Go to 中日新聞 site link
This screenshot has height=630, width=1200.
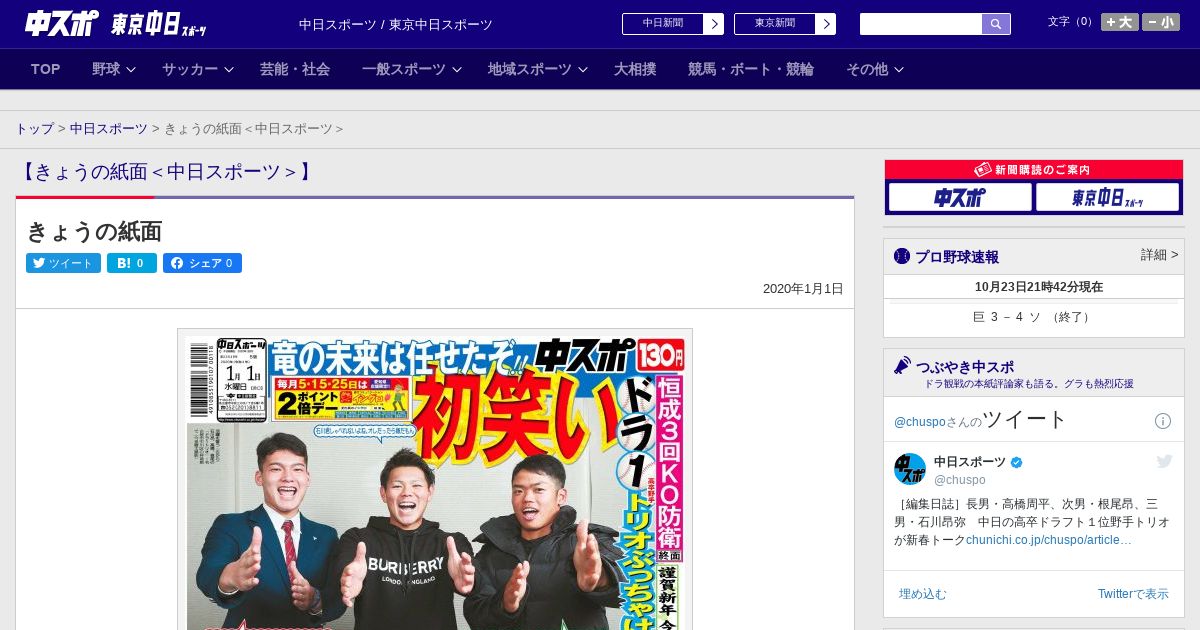point(672,24)
